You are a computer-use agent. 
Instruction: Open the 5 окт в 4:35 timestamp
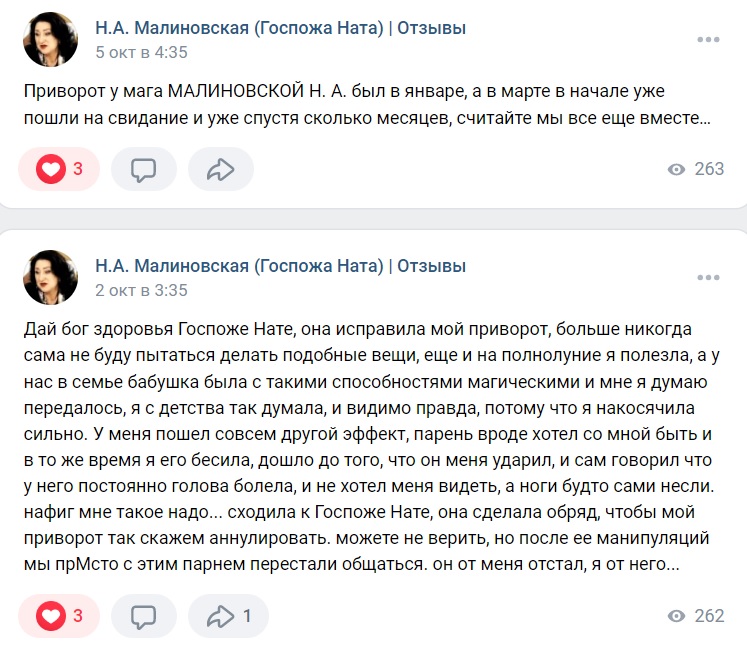point(141,52)
